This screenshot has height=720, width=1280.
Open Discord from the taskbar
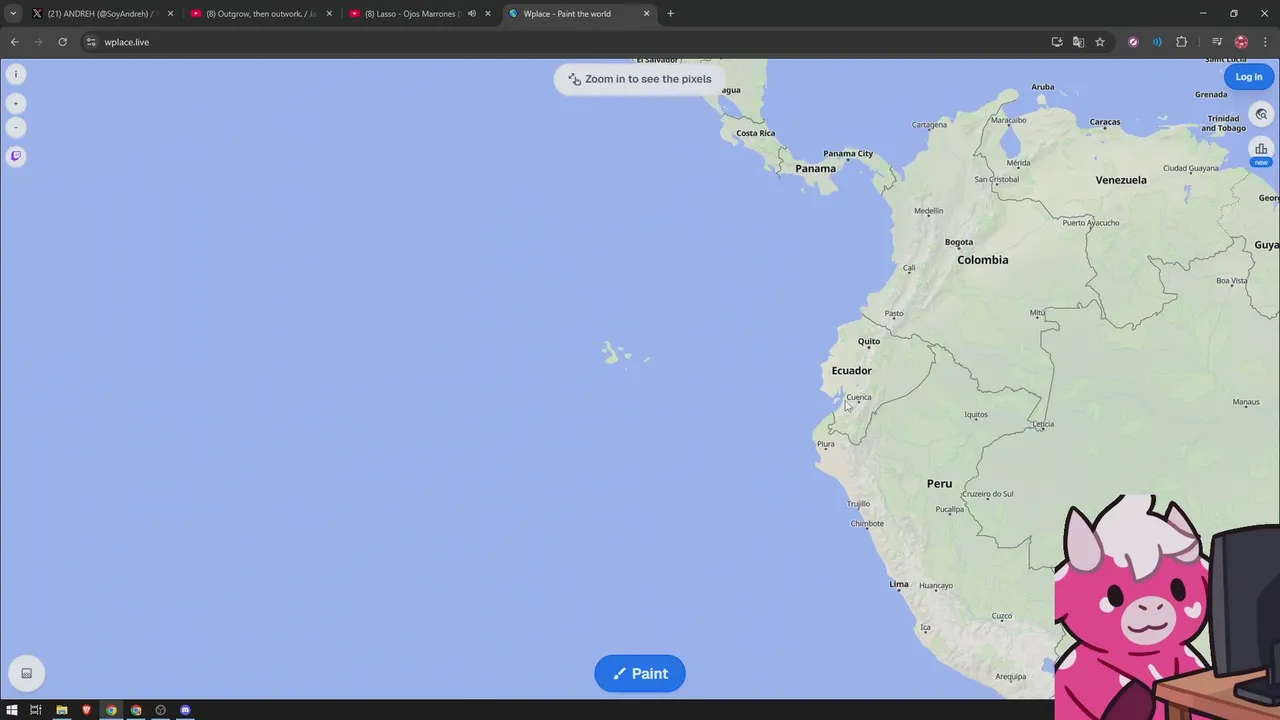(x=185, y=710)
